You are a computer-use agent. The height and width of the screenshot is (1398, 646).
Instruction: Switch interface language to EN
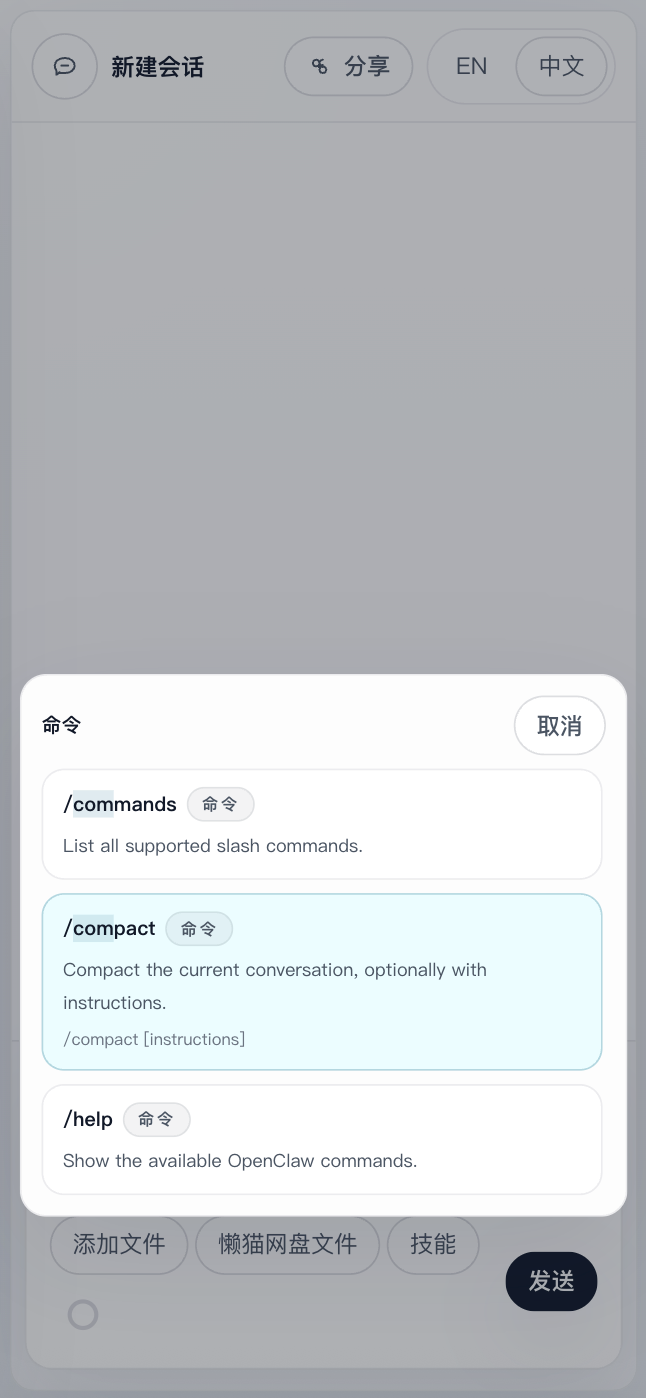coord(471,67)
